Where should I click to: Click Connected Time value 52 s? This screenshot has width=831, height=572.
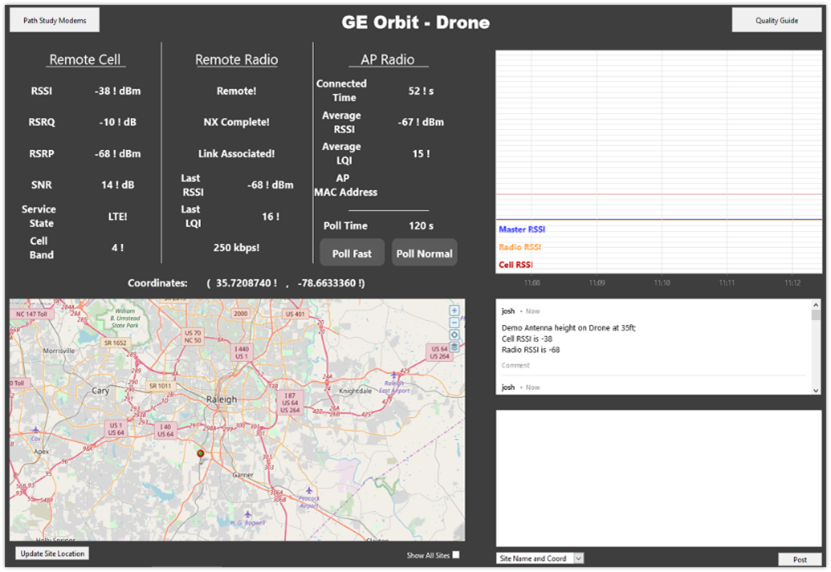[x=421, y=91]
